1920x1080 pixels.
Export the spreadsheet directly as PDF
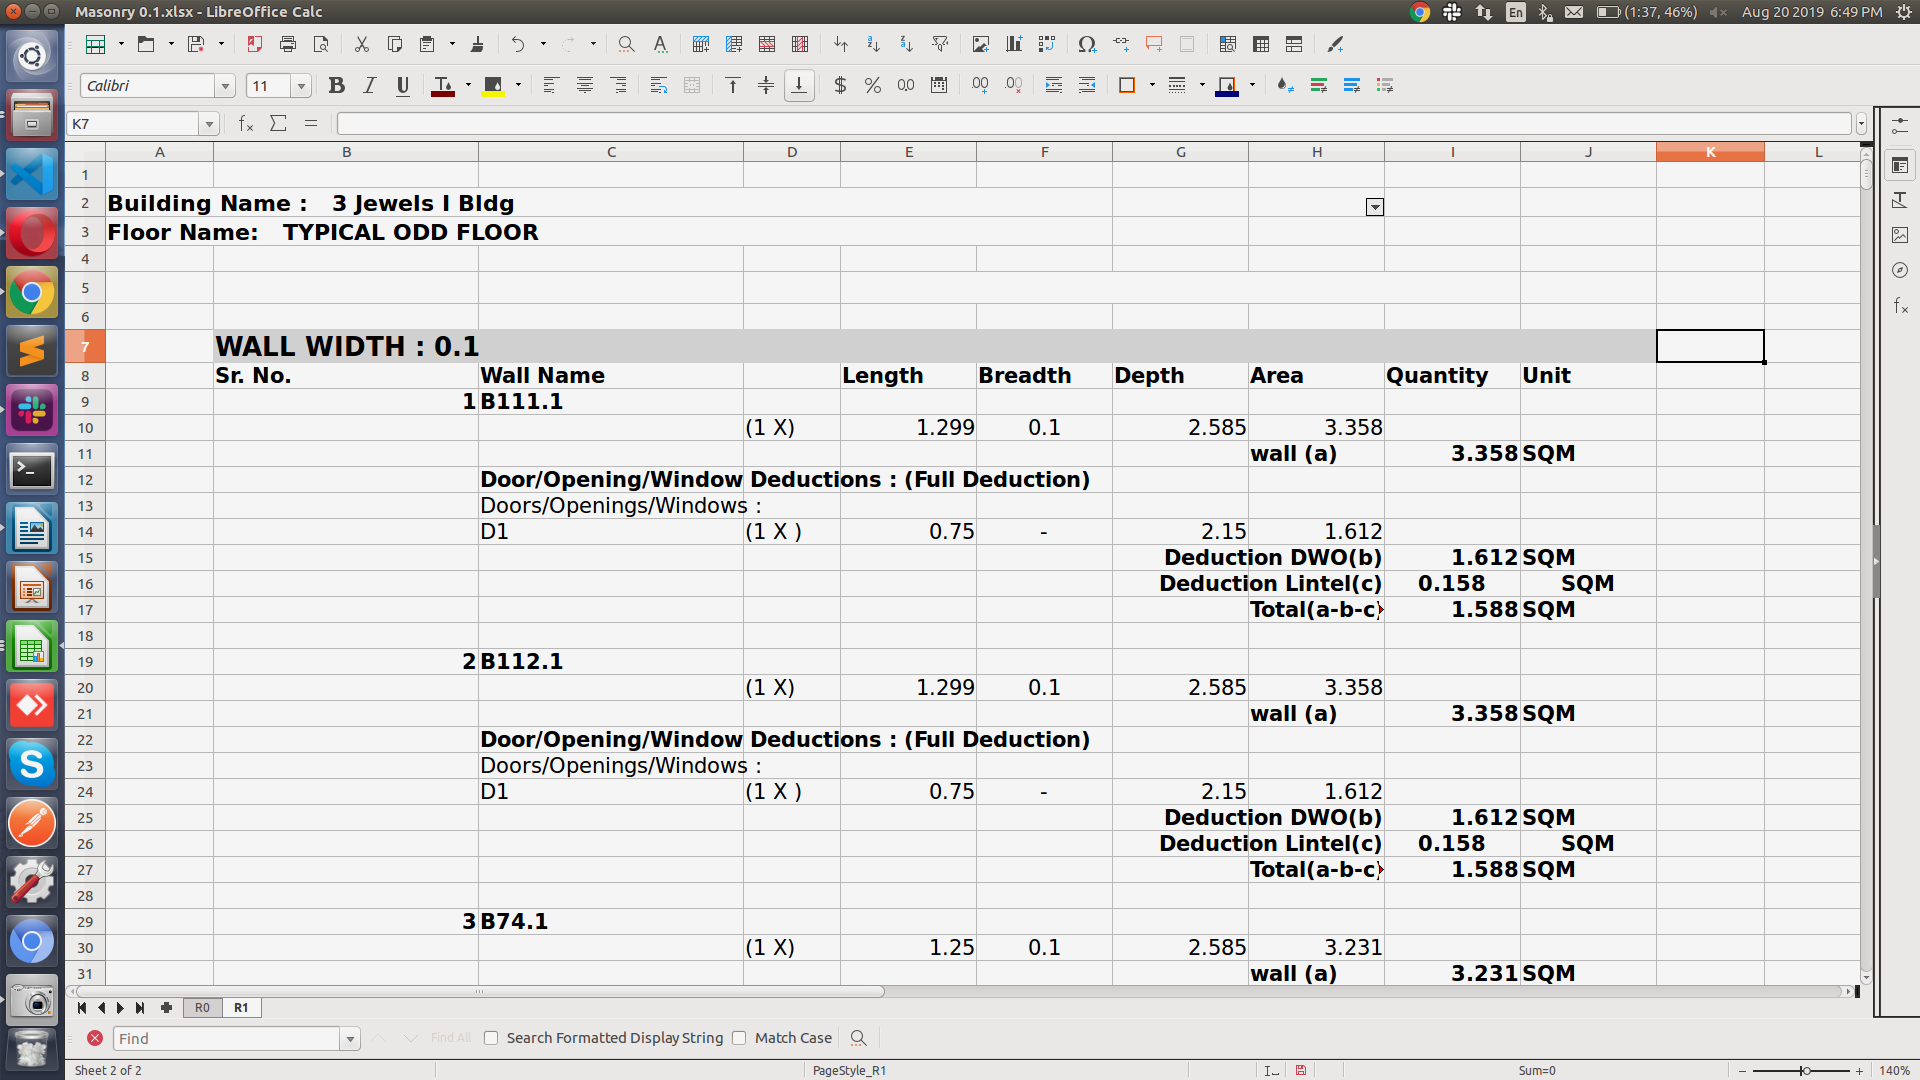(254, 44)
